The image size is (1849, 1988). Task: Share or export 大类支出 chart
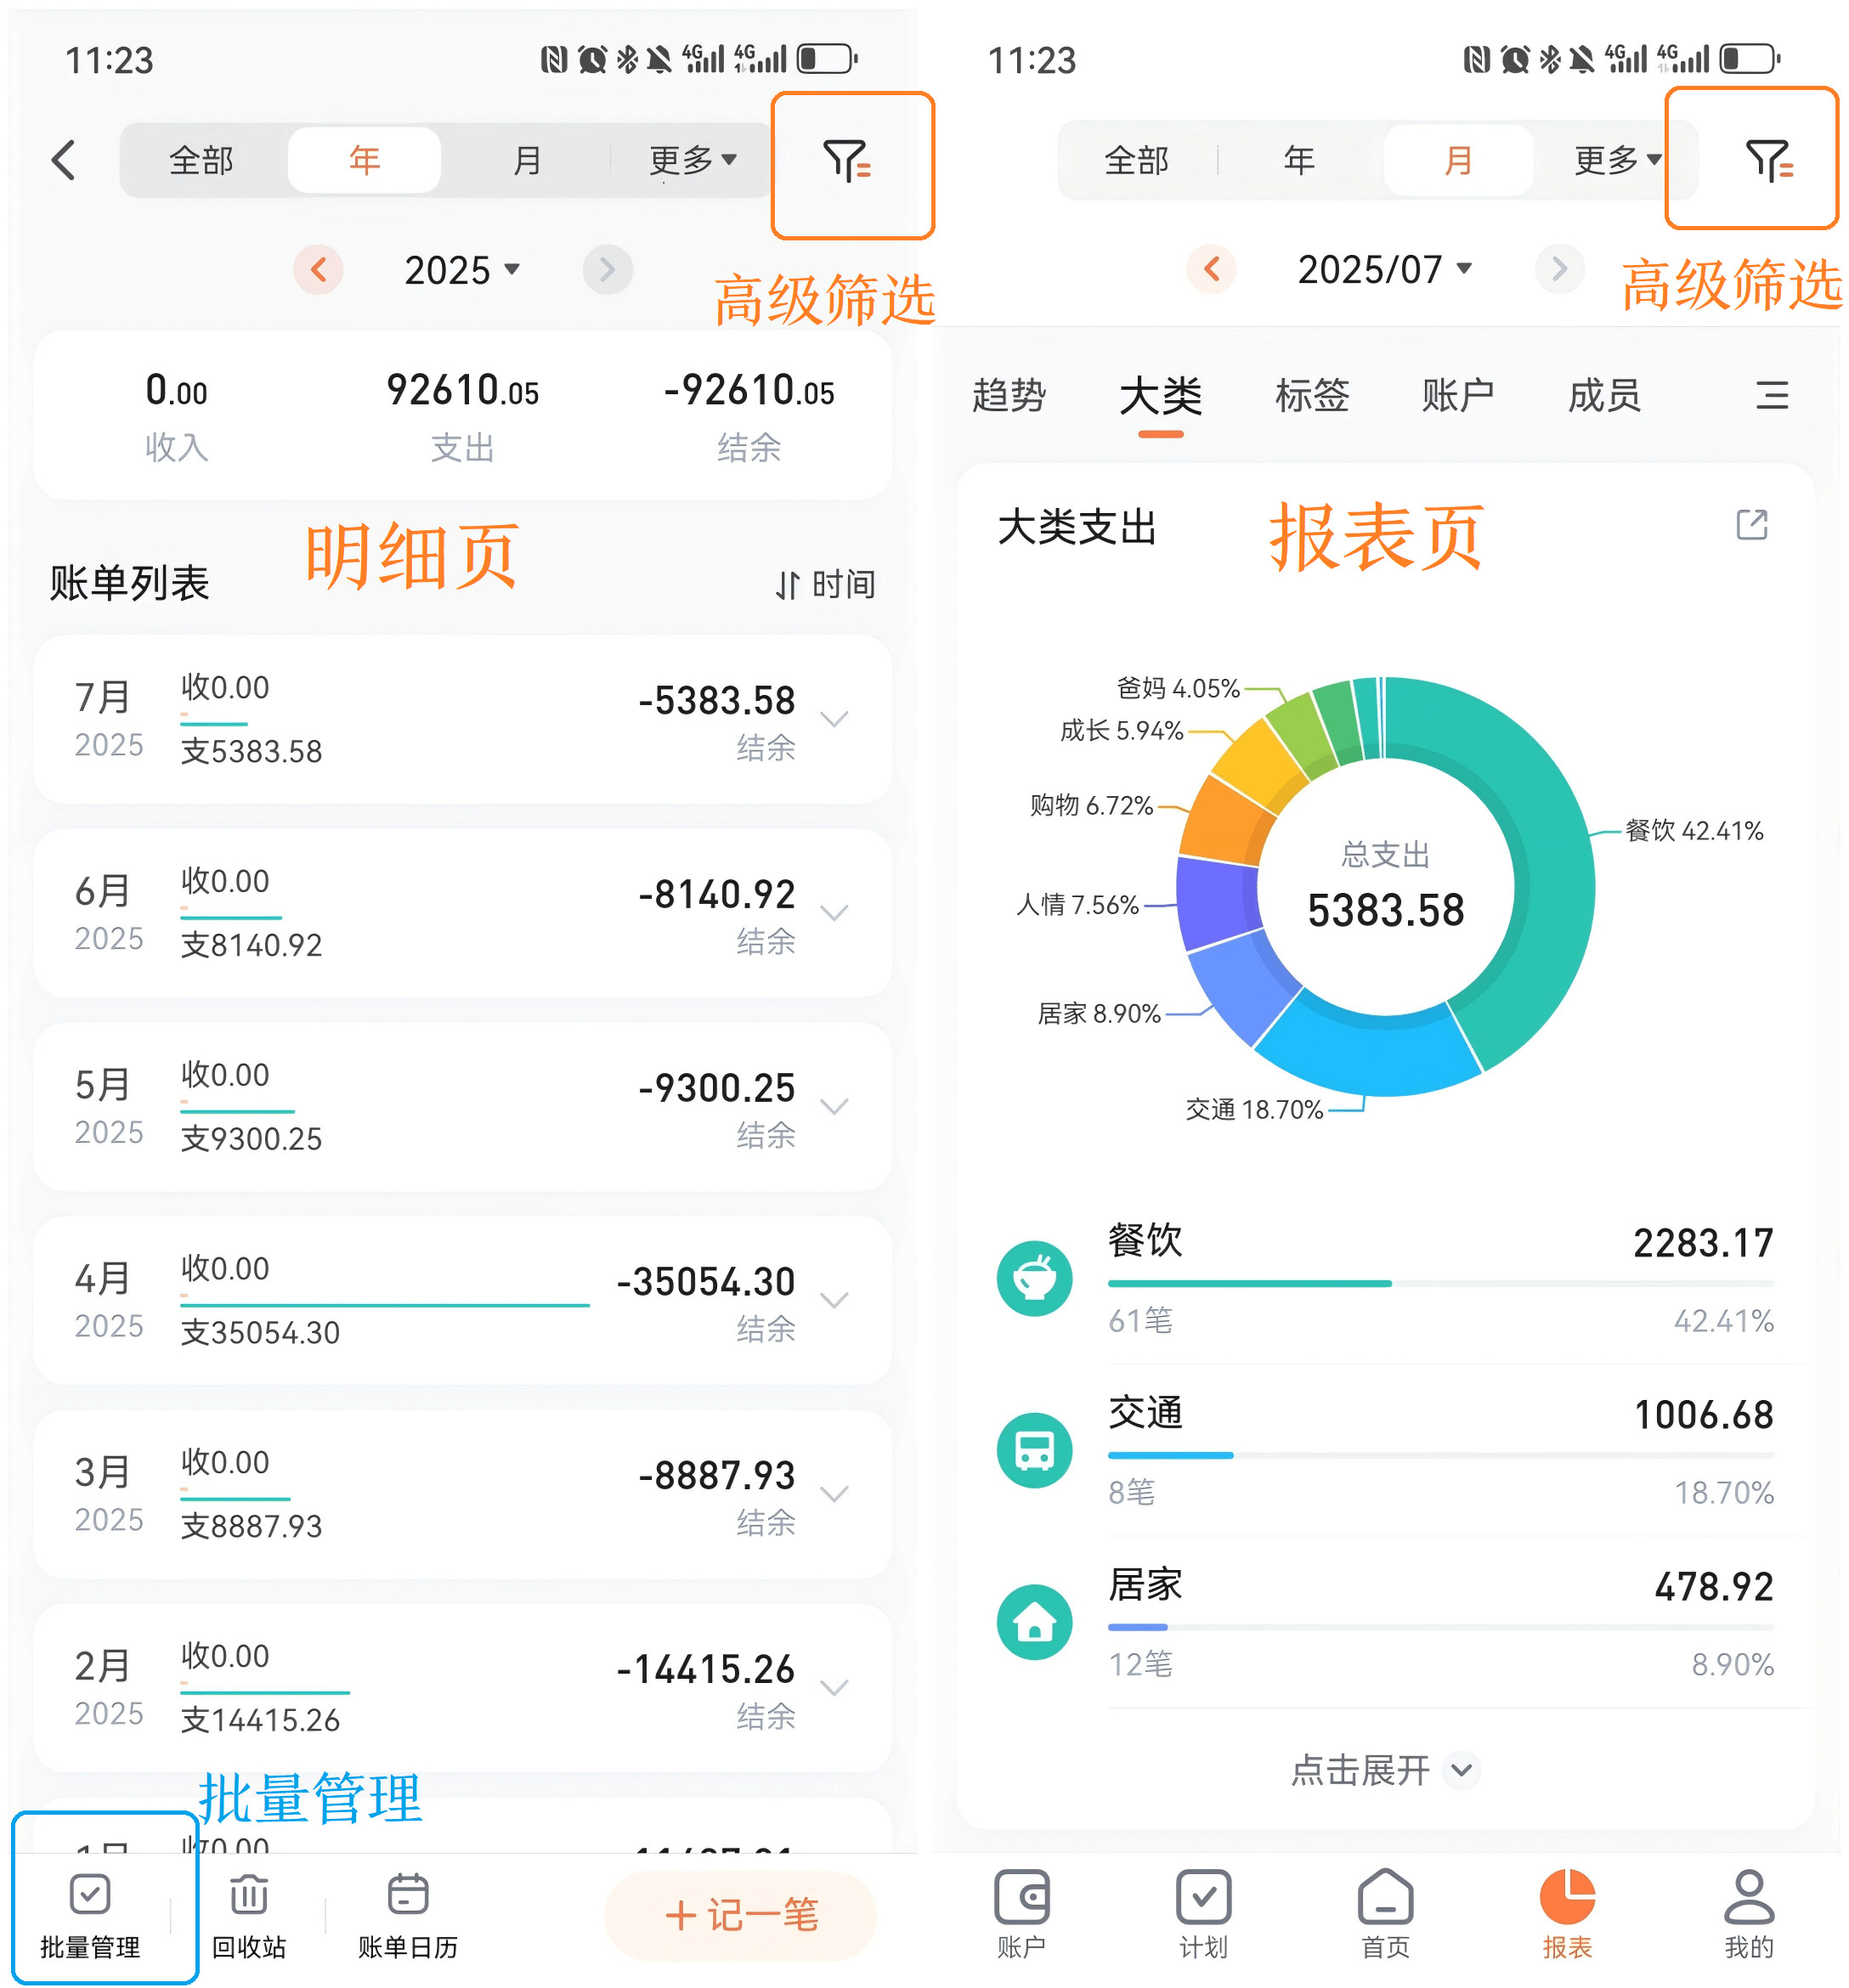(x=1751, y=525)
